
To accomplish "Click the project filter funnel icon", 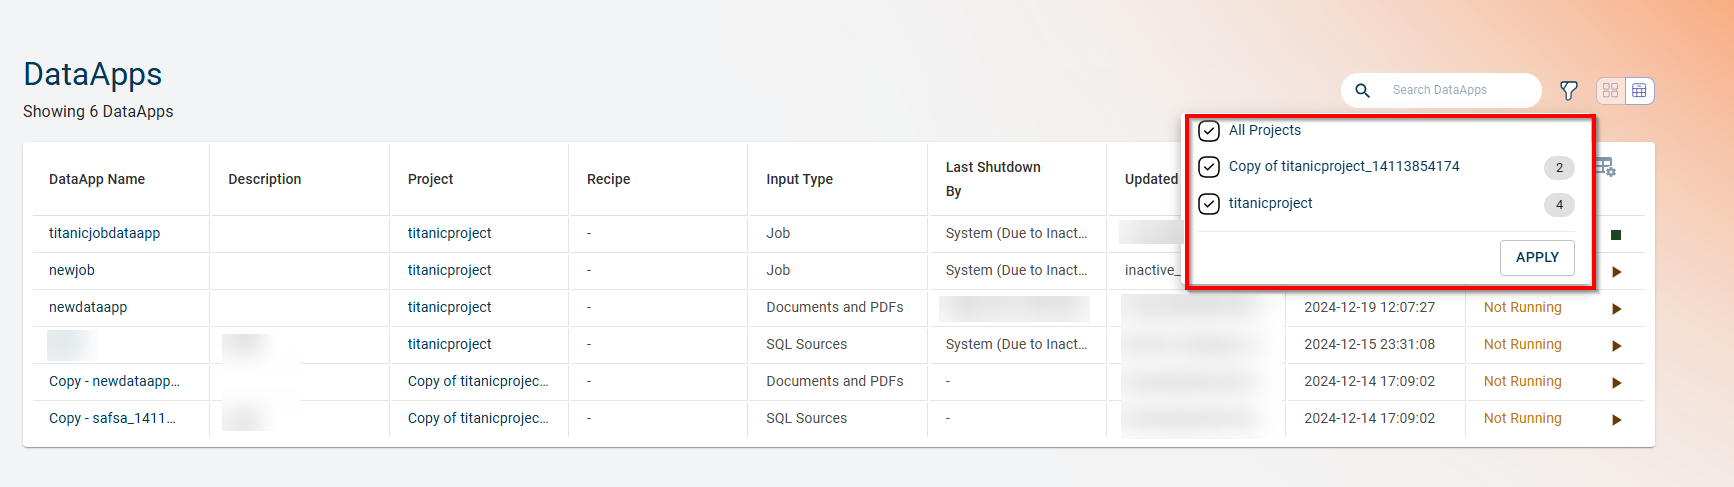I will pyautogui.click(x=1568, y=91).
